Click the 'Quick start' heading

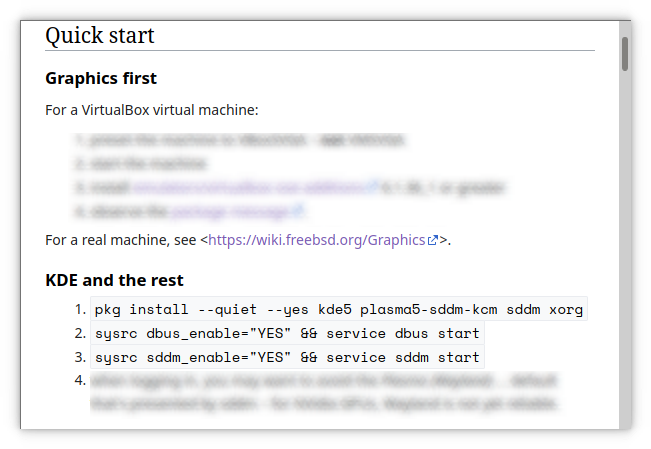pyautogui.click(x=100, y=36)
